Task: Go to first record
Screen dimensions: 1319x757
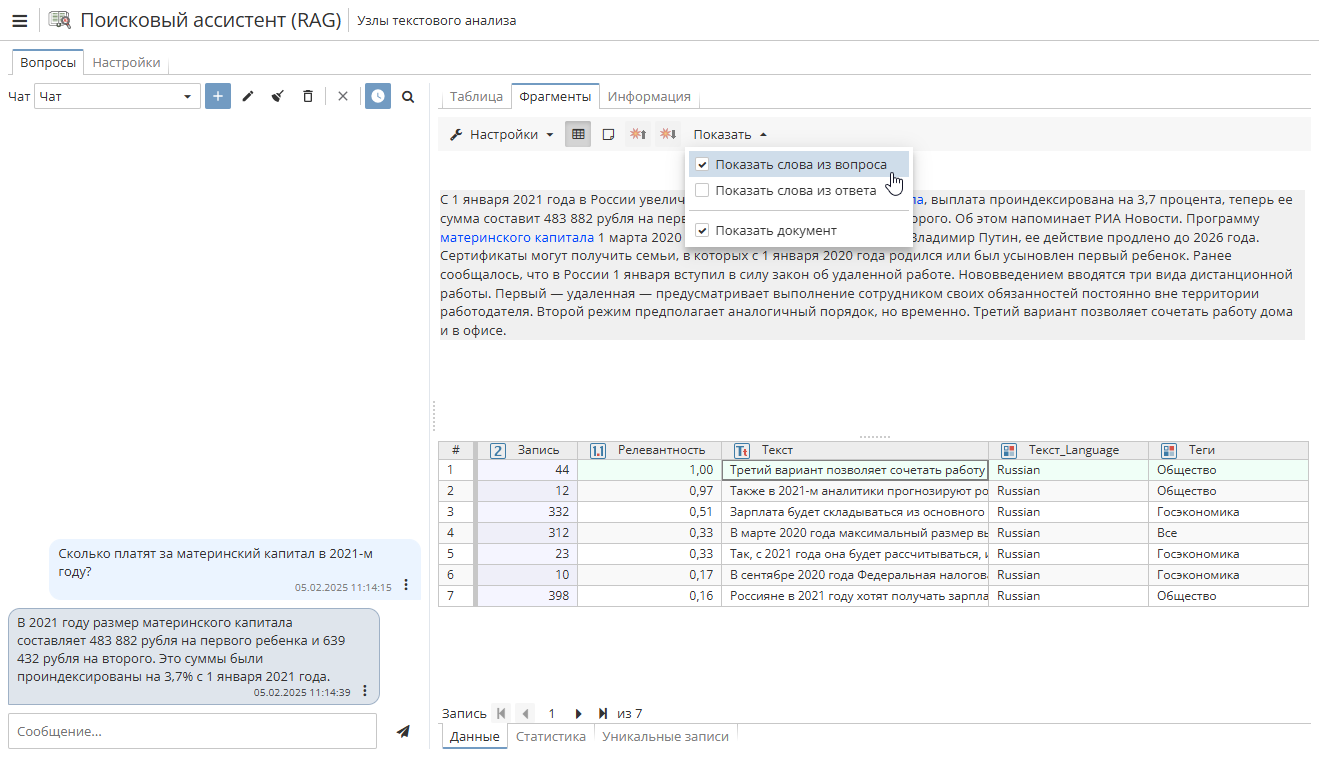Action: pyautogui.click(x=501, y=713)
